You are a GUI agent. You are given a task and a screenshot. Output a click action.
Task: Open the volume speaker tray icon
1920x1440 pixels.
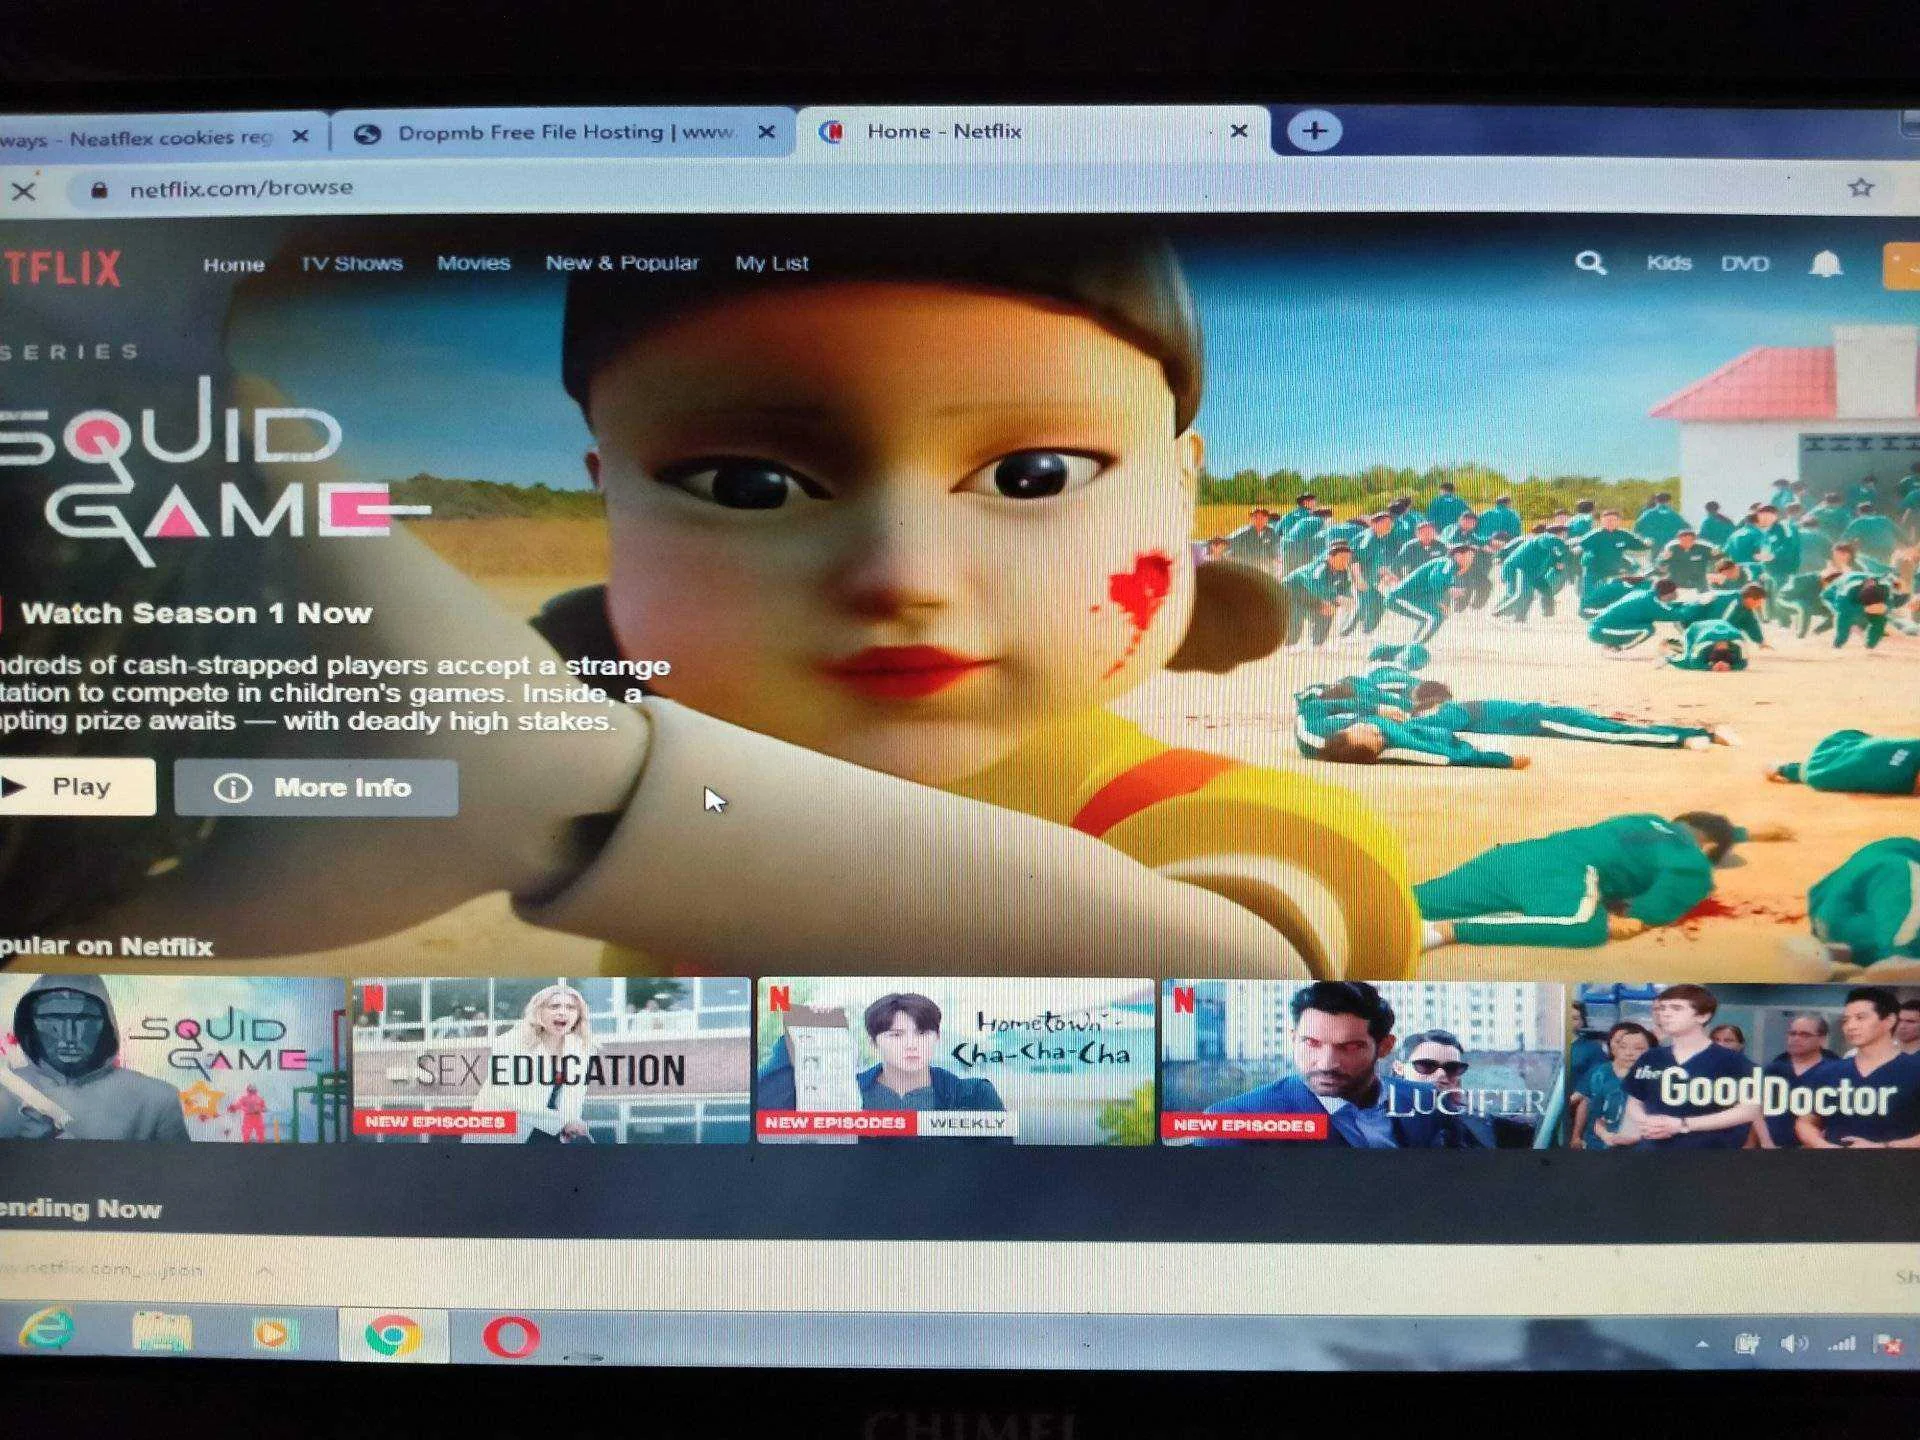[1794, 1343]
